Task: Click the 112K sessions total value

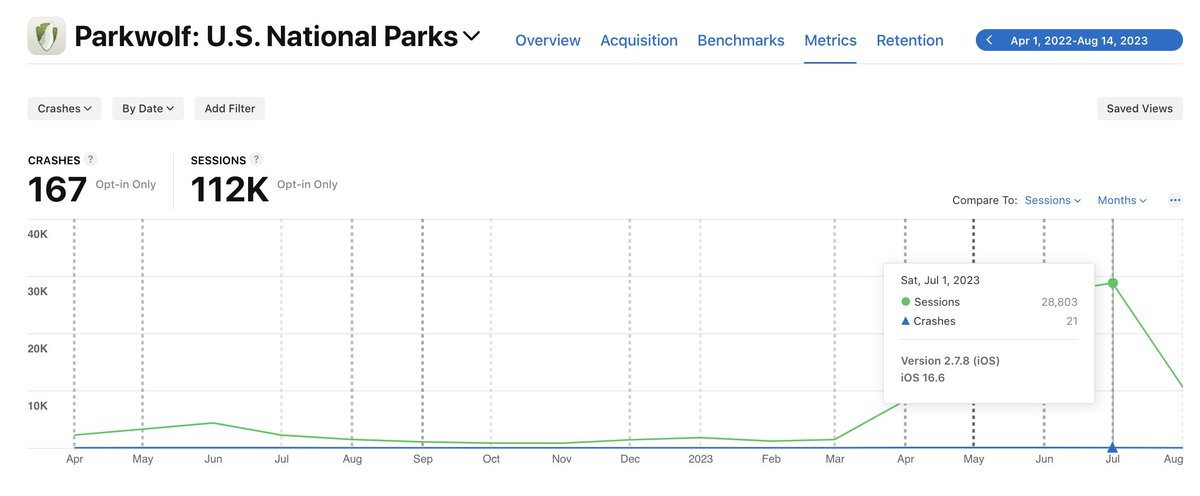Action: (229, 189)
